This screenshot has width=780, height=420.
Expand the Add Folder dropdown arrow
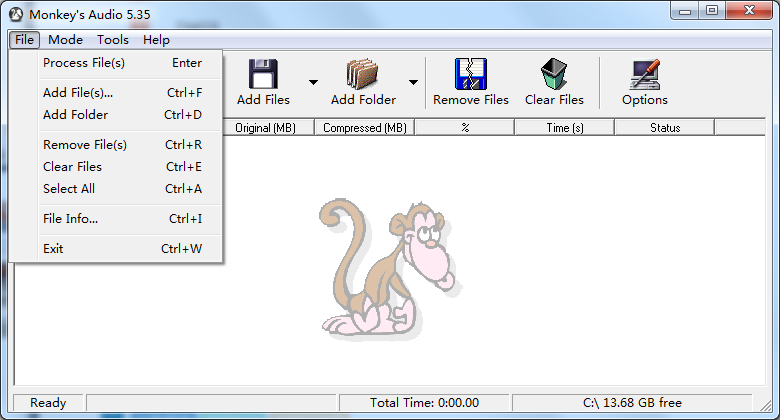(x=413, y=82)
